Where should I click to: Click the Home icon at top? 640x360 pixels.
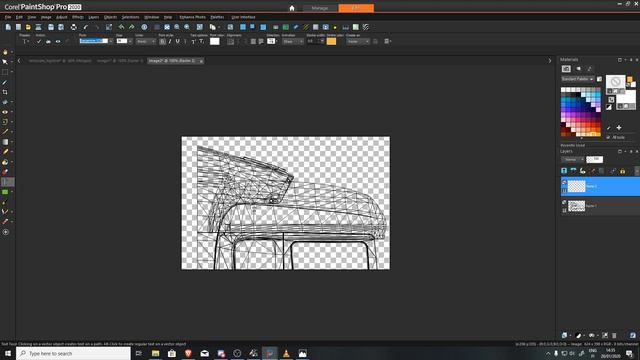click(x=292, y=8)
